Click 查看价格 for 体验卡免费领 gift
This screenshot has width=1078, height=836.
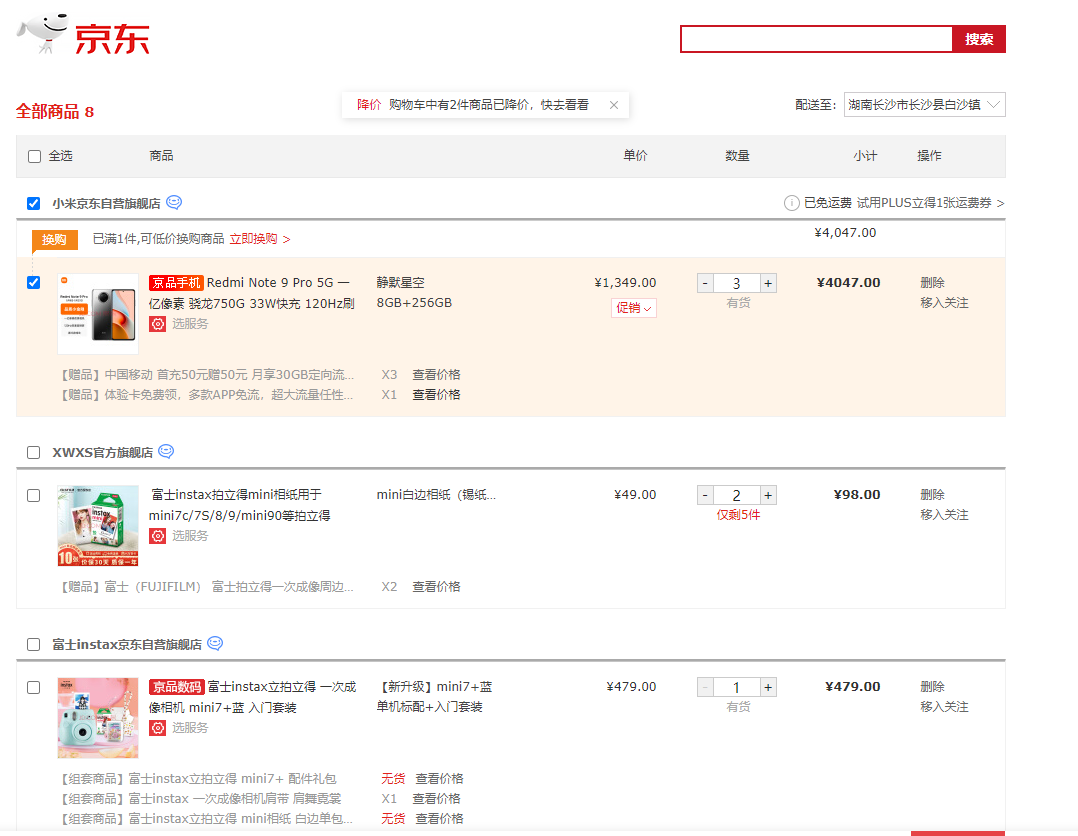(436, 395)
